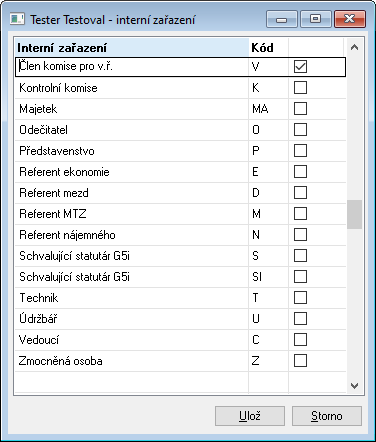Select the Majetek row
Screen dimensions: 376x442
[x=180, y=109]
